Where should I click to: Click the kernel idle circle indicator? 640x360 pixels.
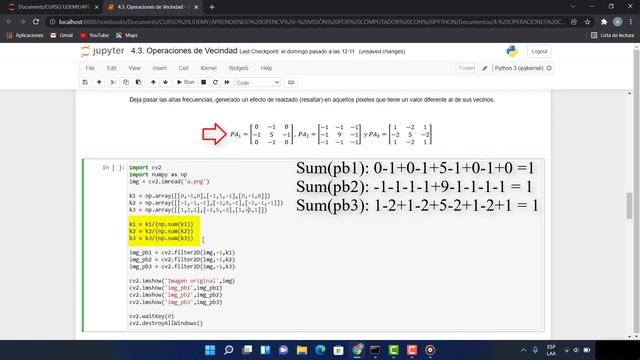(x=549, y=68)
